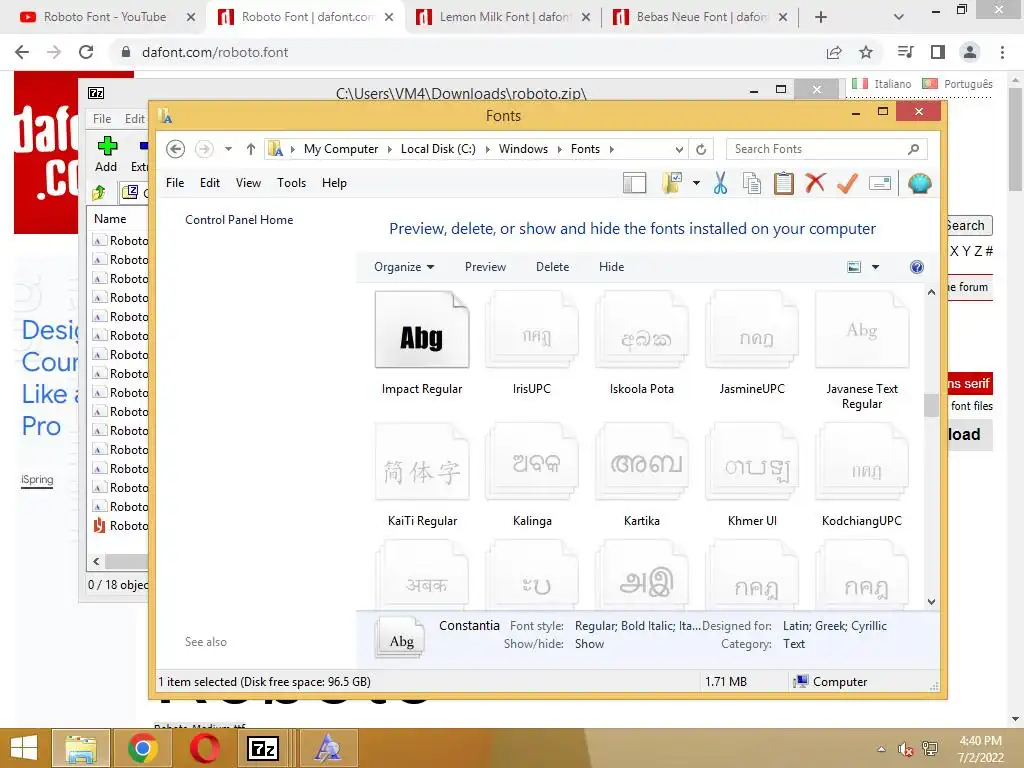Screen dimensions: 1024x768
Task: Click the Windows breadcrumb in address bar
Action: point(523,149)
